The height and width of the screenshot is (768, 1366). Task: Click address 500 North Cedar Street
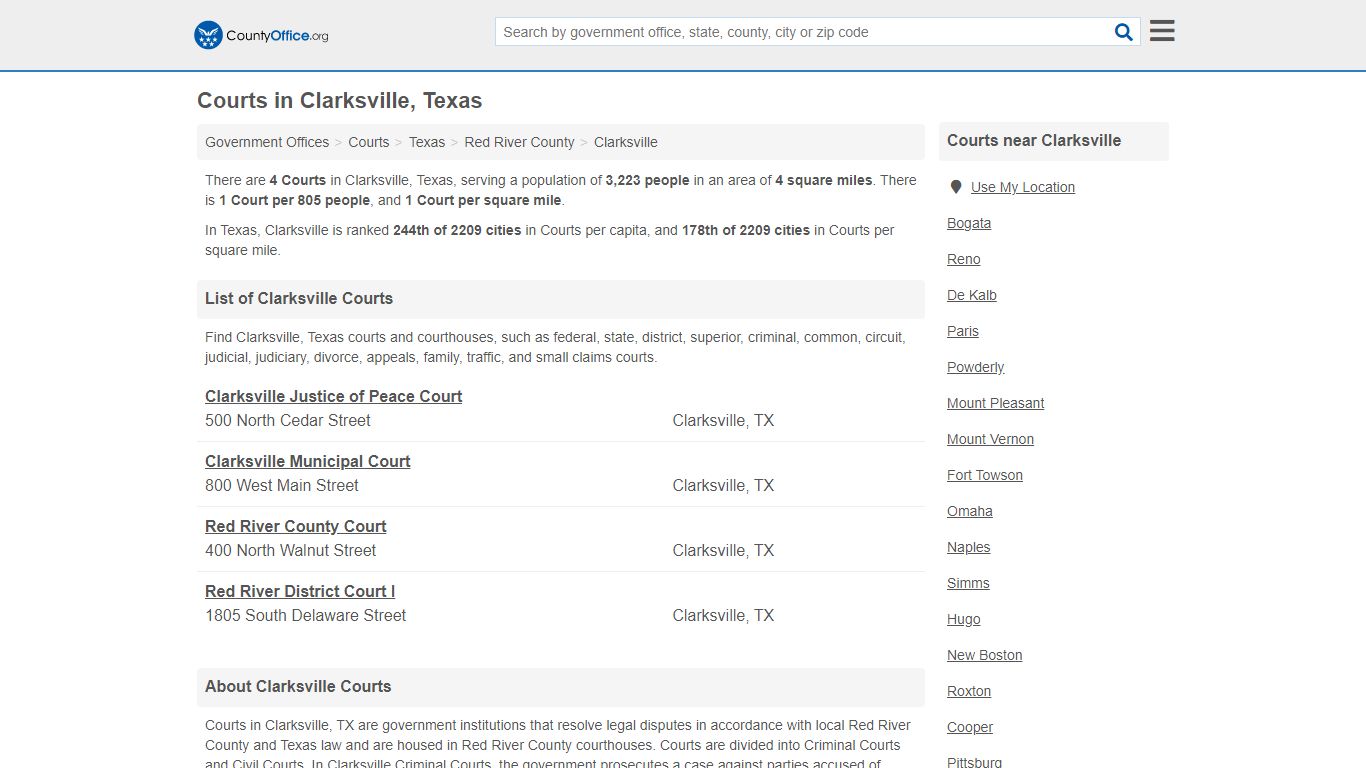288,420
